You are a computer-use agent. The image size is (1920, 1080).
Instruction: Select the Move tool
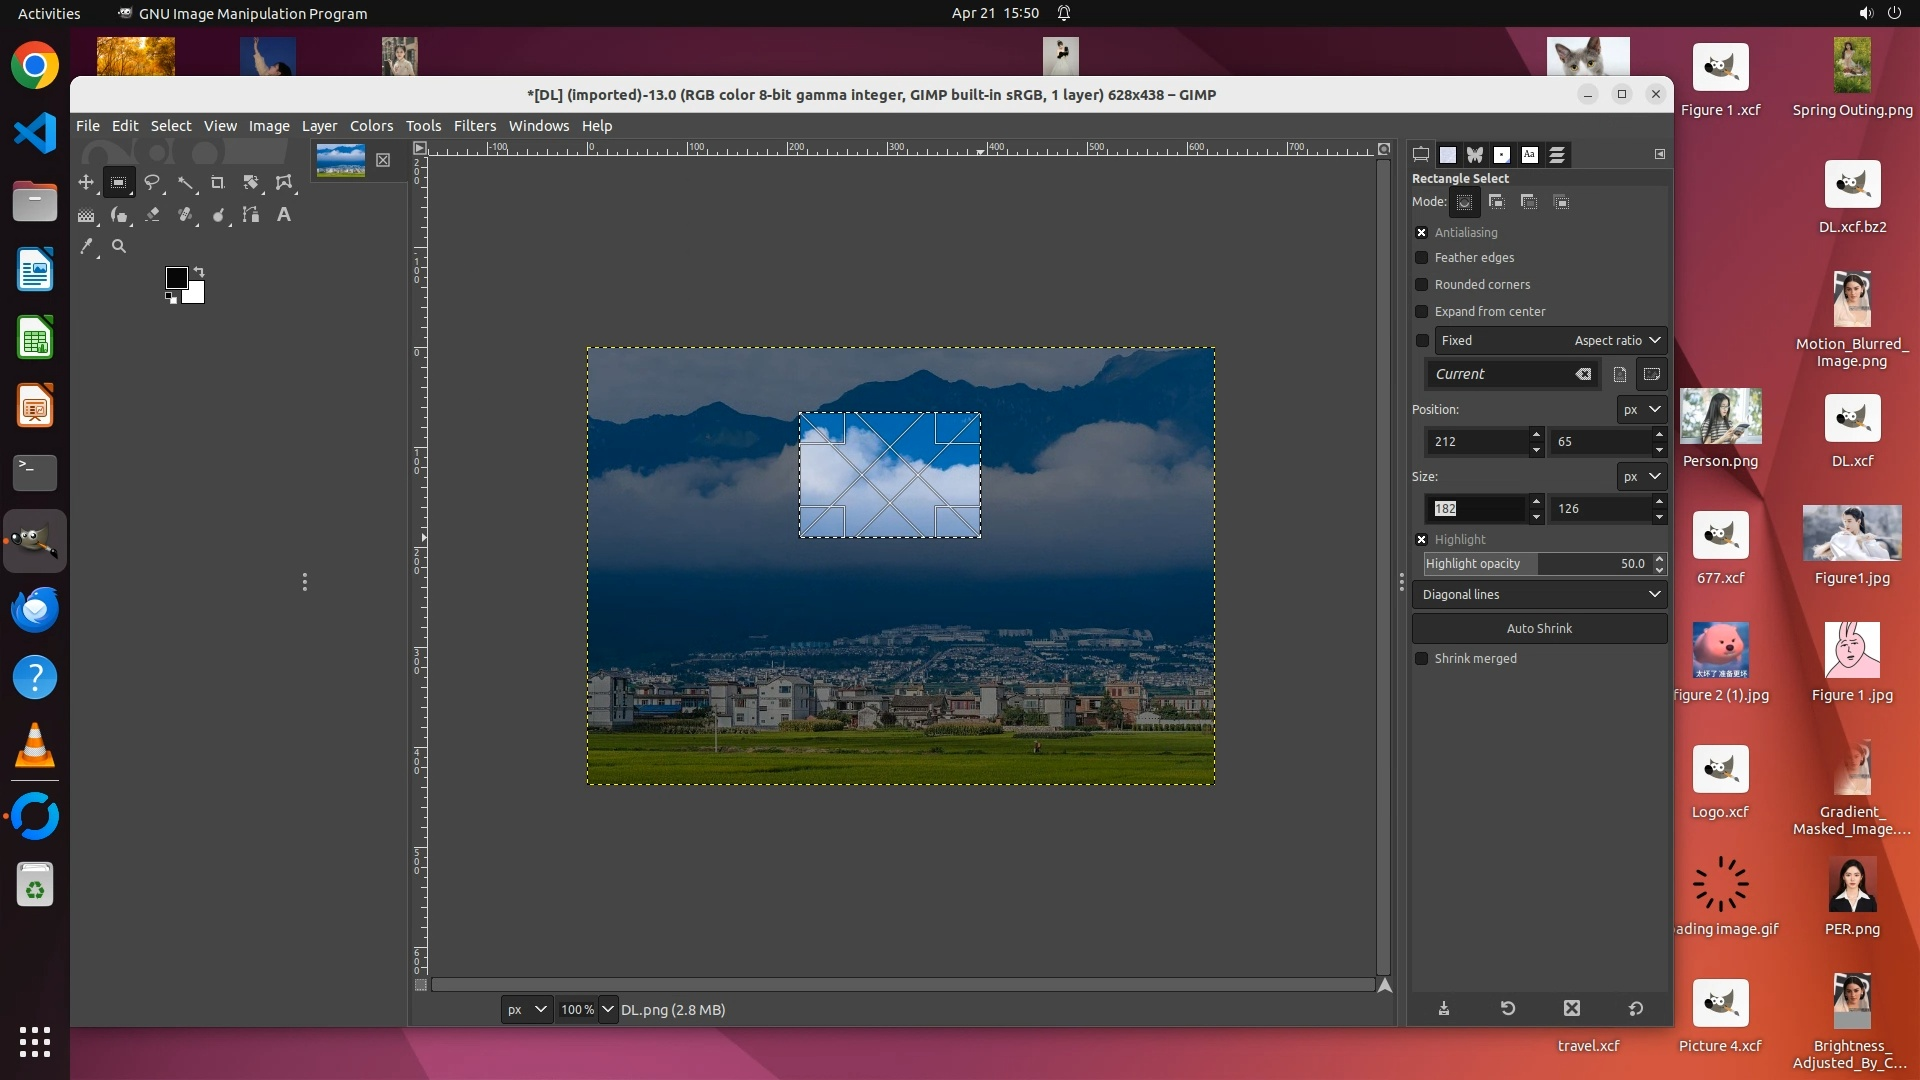tap(86, 182)
